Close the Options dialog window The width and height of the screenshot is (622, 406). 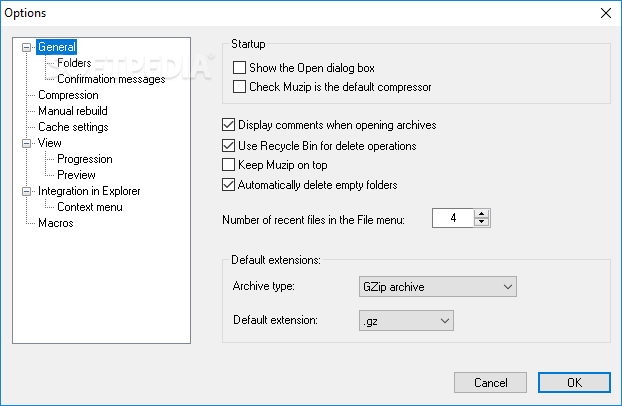coord(605,13)
